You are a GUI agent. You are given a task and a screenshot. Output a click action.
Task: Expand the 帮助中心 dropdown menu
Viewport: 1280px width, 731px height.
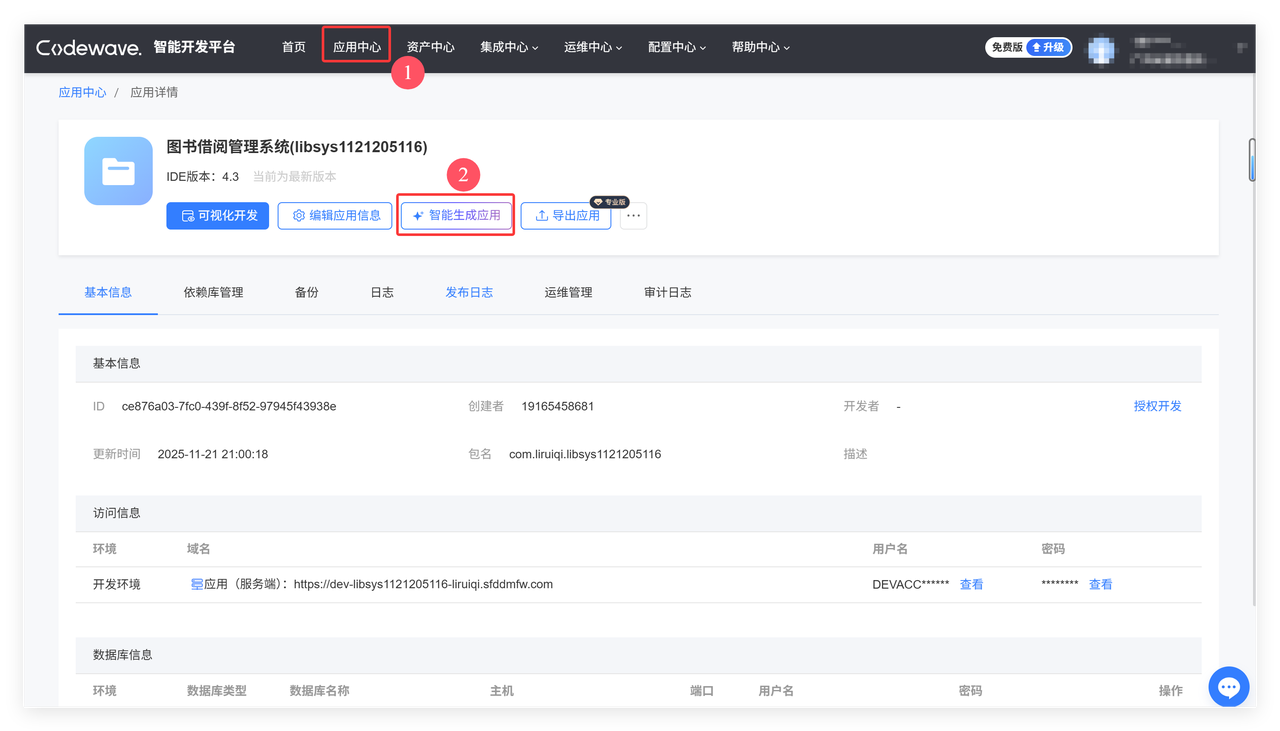(x=761, y=47)
